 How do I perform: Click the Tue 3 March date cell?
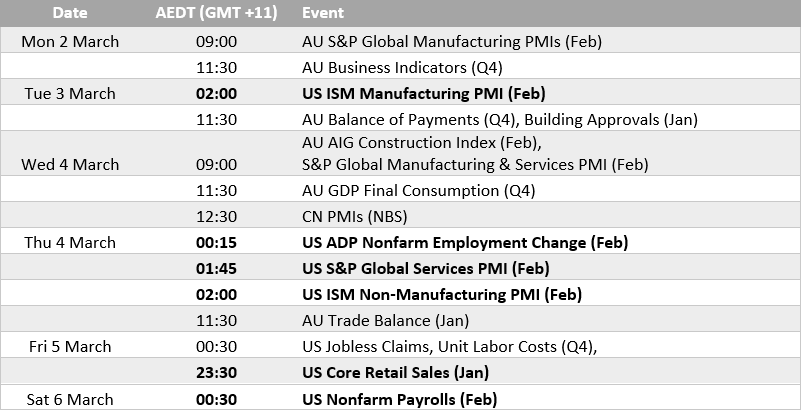point(70,93)
